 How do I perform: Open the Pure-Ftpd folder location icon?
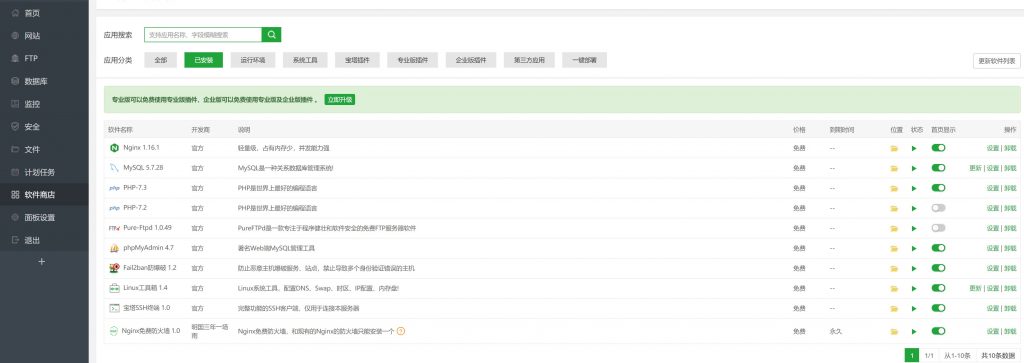click(x=894, y=229)
